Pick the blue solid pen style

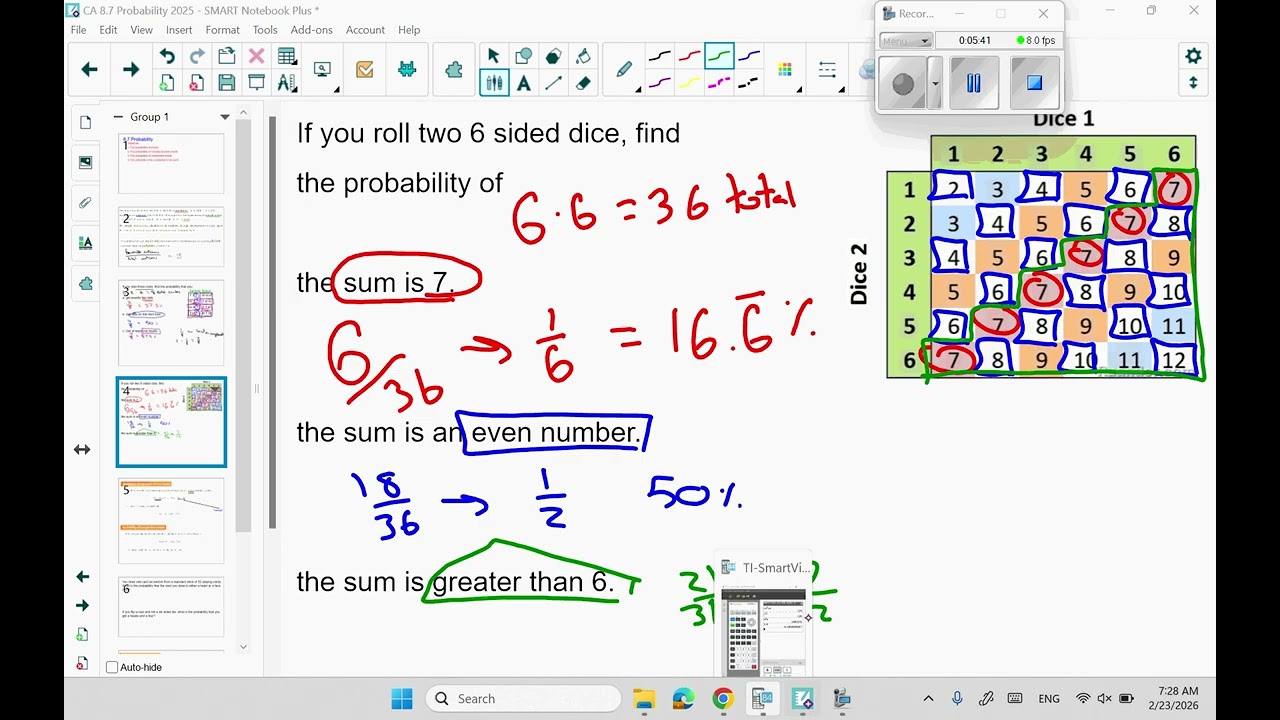[749, 56]
